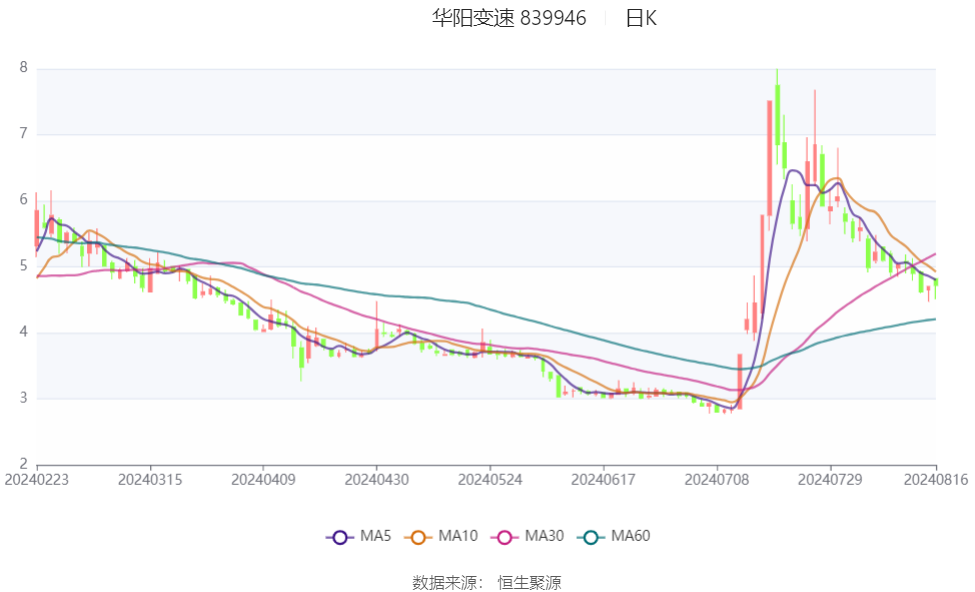Screen dimensions: 975x592
Task: Click the y-axis value 2
Action: (24, 463)
